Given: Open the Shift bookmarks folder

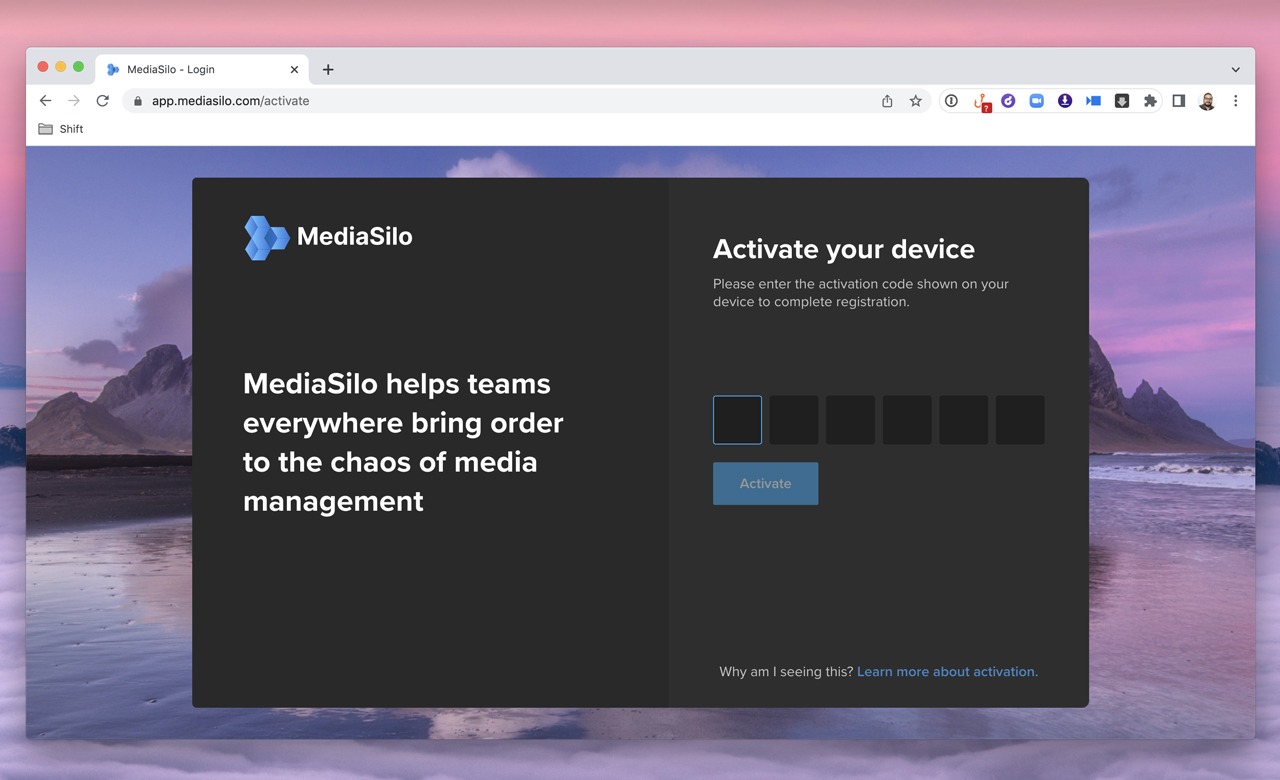Looking at the screenshot, I should click(60, 128).
